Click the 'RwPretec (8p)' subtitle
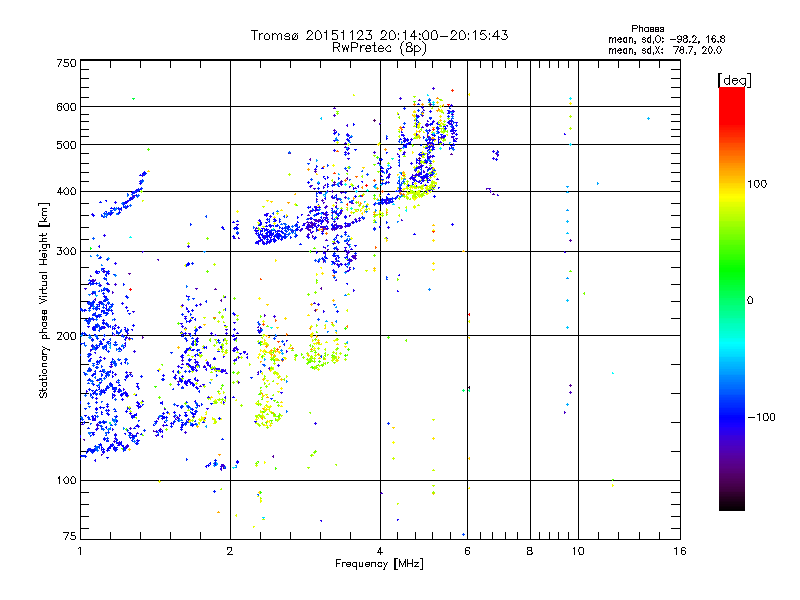The height and width of the screenshot is (600, 800). (379, 48)
